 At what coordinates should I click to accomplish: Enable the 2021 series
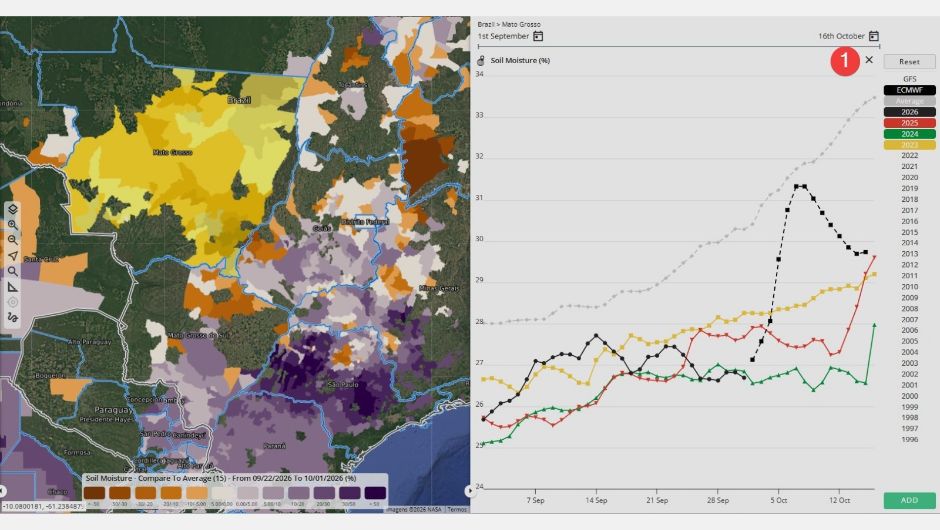pos(909,167)
